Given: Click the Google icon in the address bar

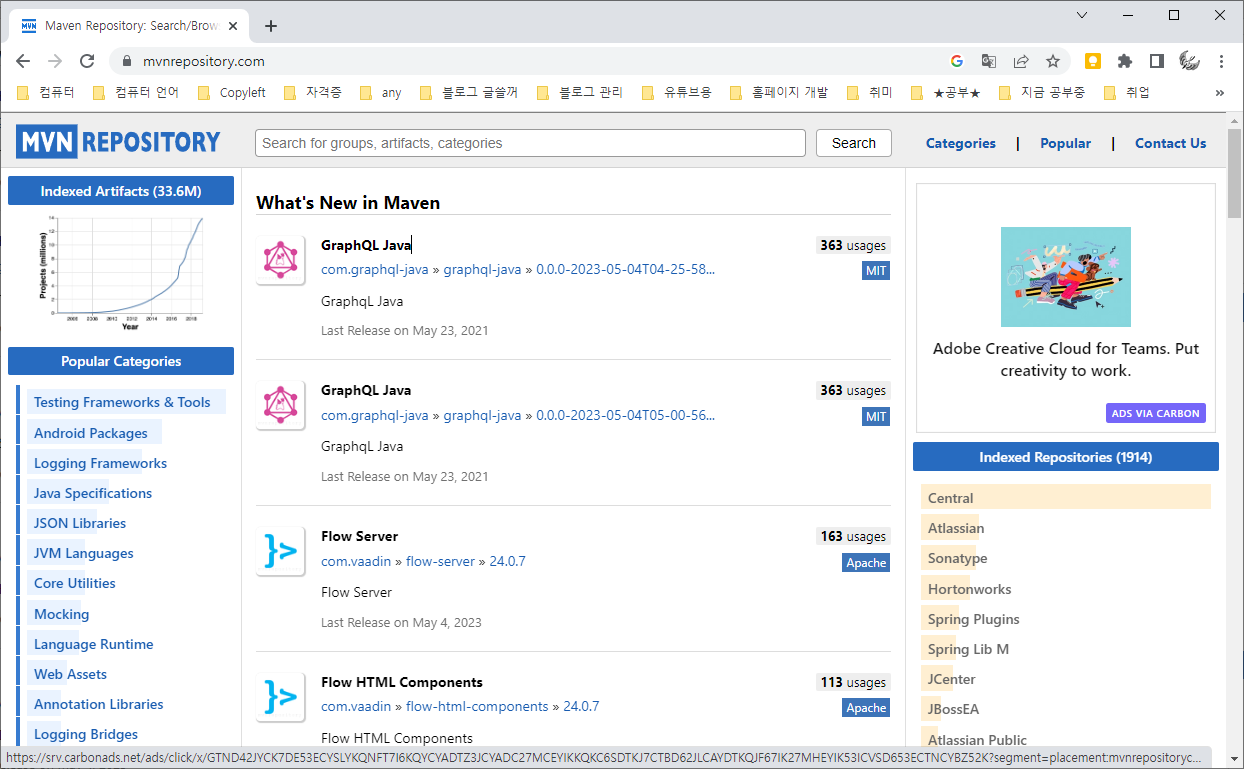Looking at the screenshot, I should [956, 61].
